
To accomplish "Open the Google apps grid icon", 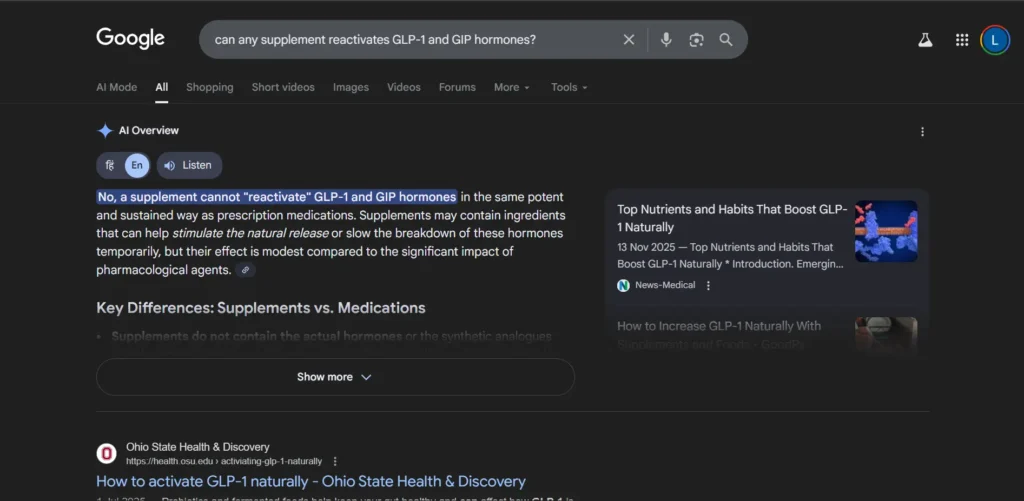I will tap(961, 40).
